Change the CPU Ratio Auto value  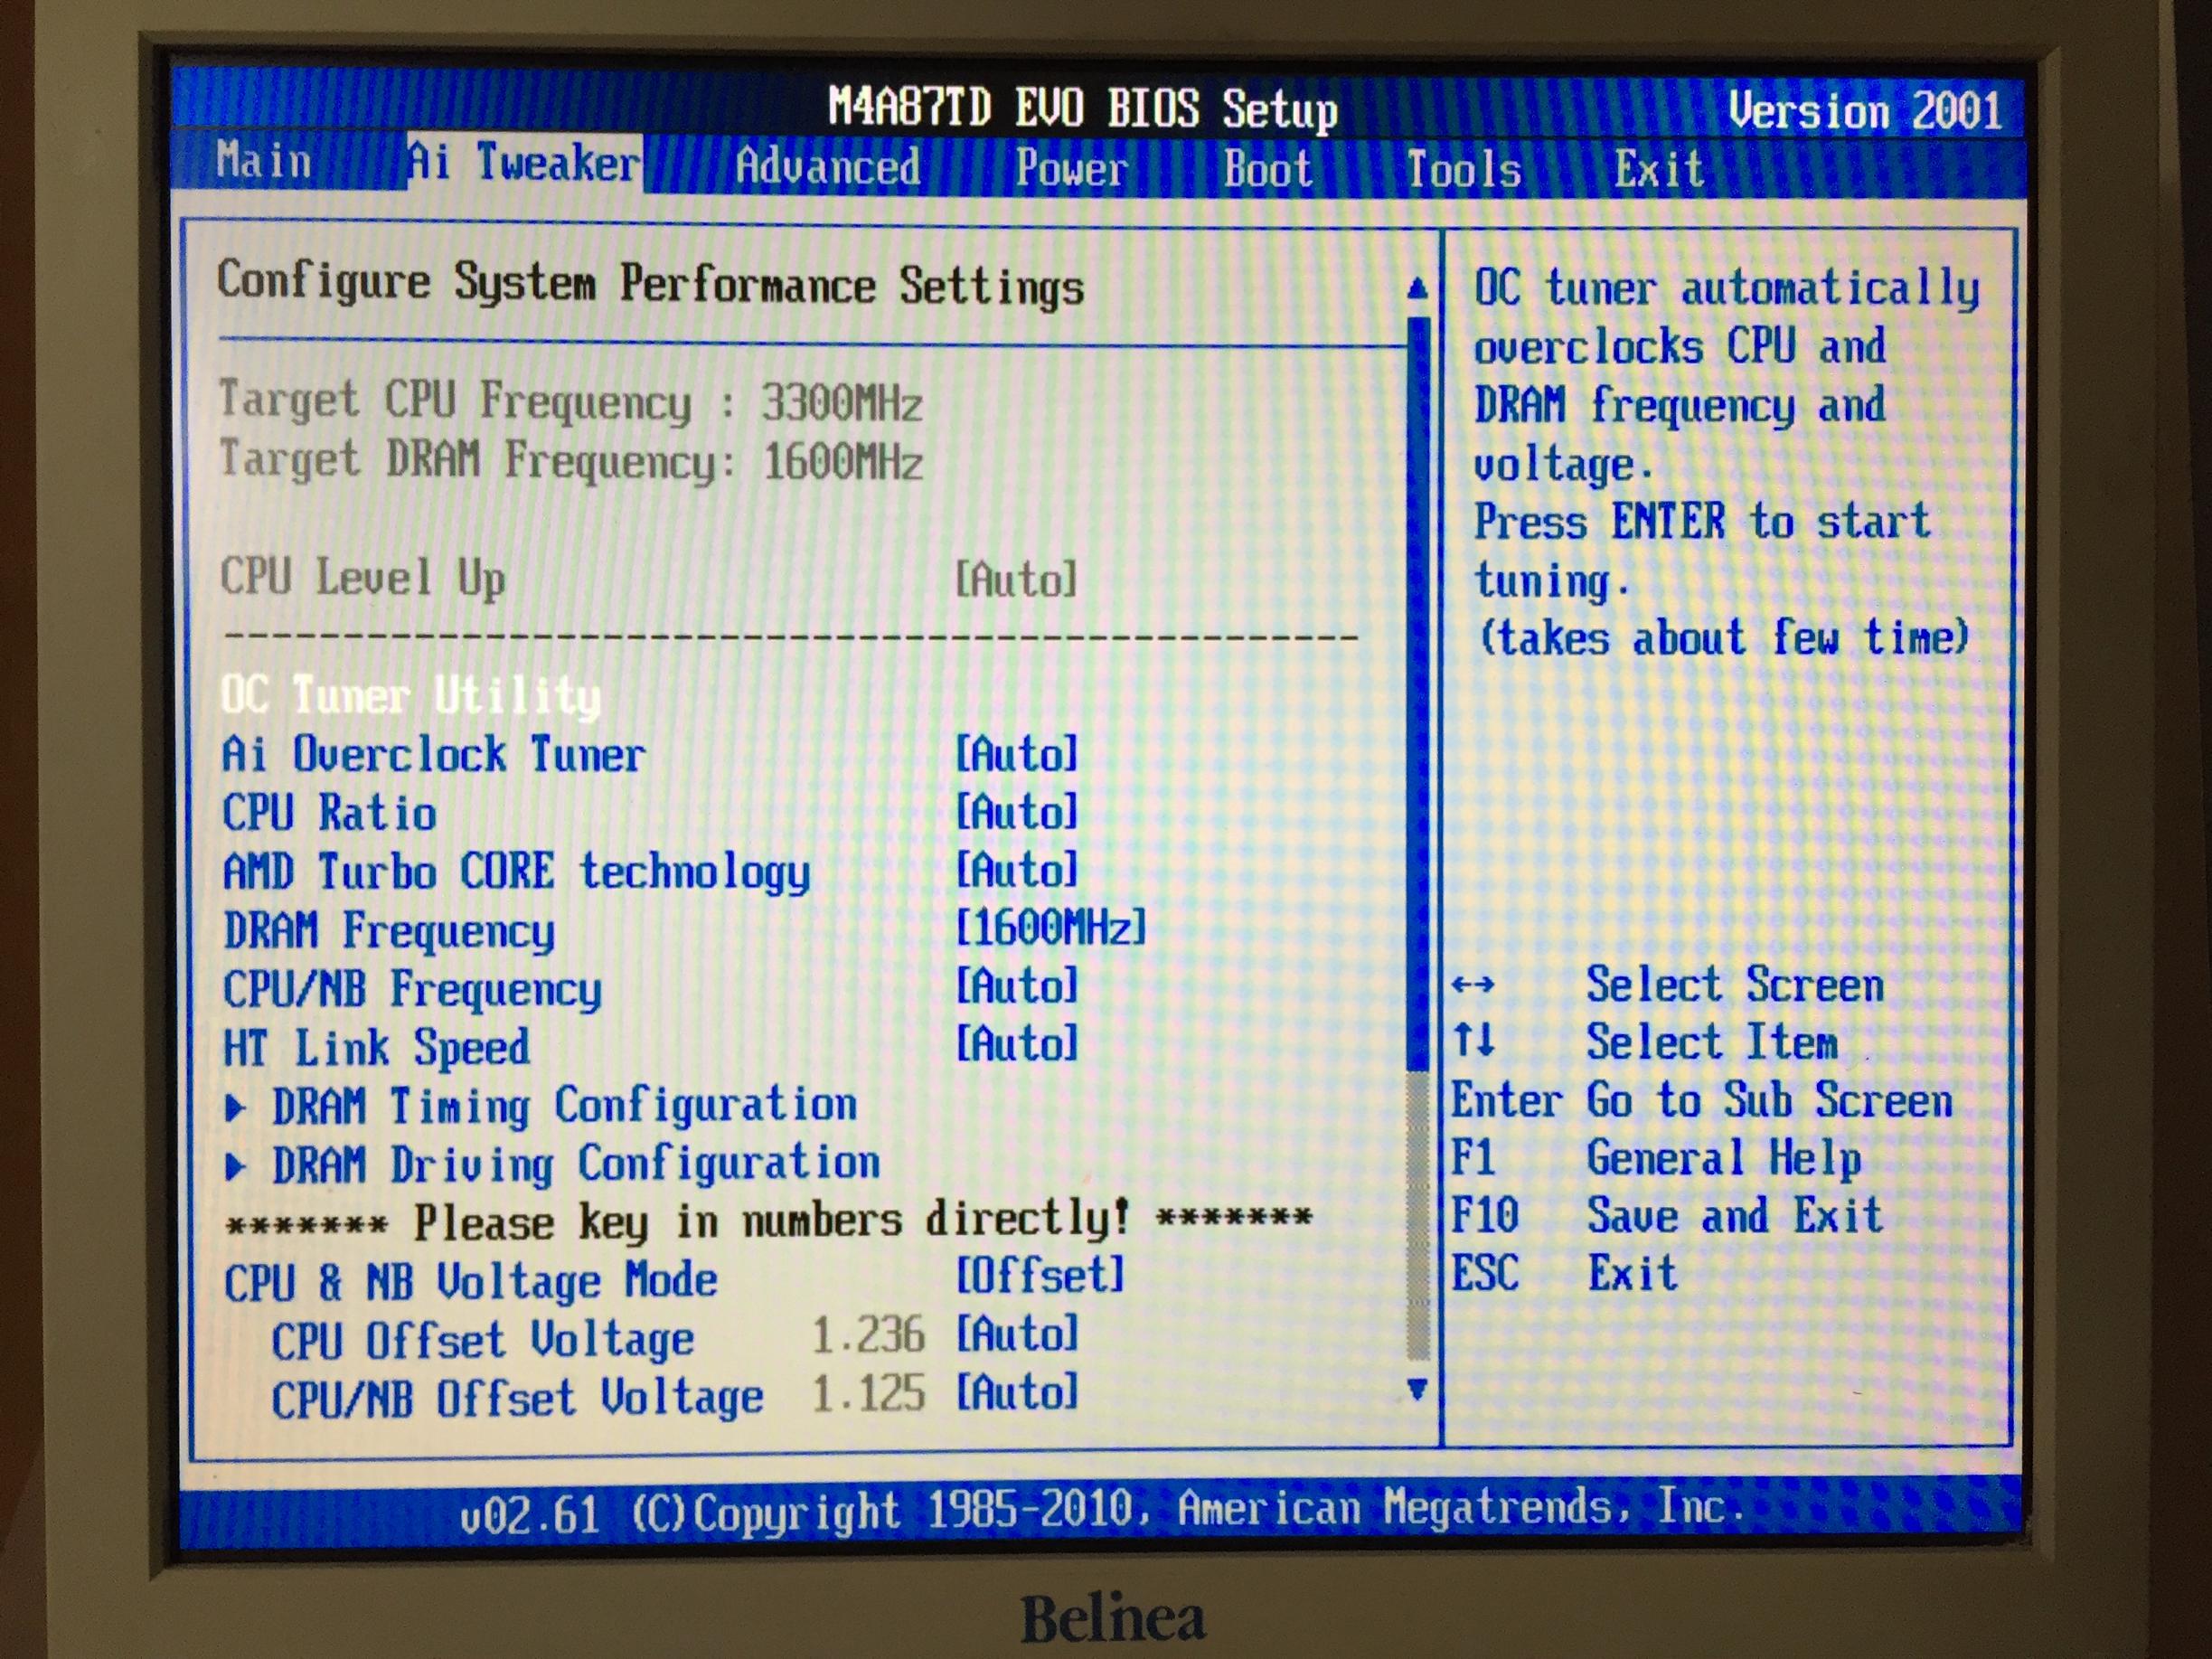1016,811
